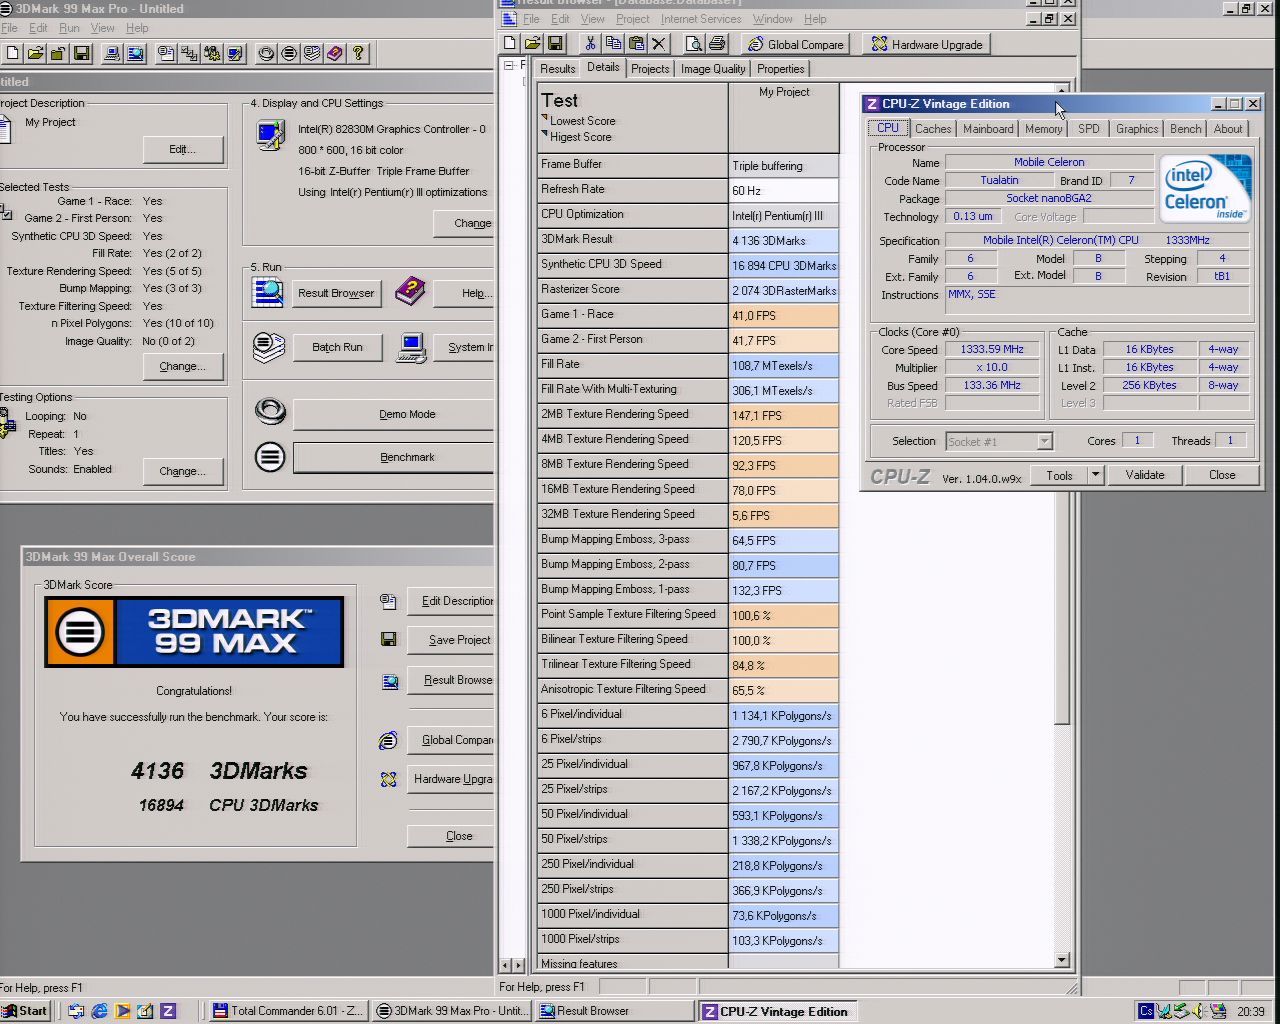The height and width of the screenshot is (1024, 1280).
Task: Click the question mark help icon in 3DMark toolbar
Action: [358, 53]
